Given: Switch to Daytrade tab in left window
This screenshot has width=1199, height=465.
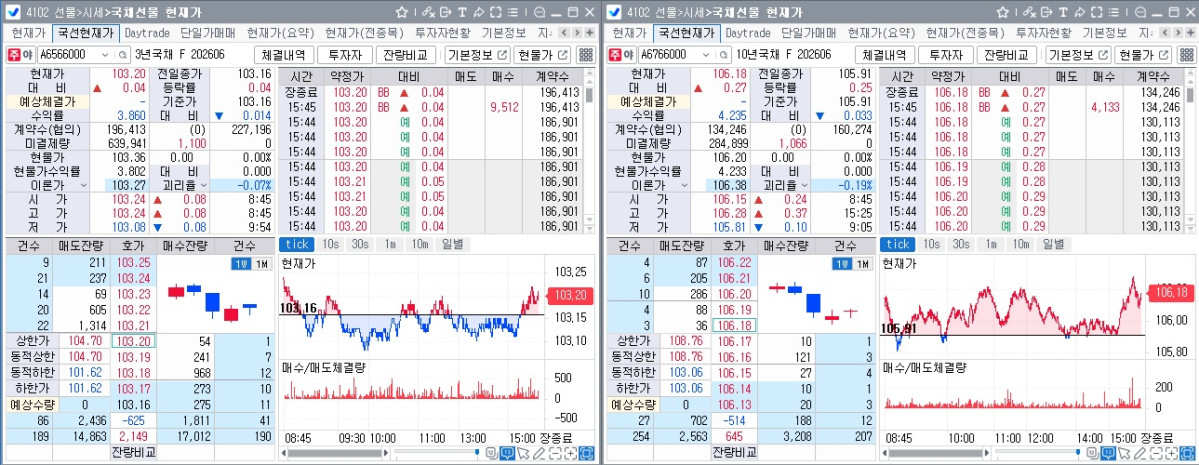Looking at the screenshot, I should [x=148, y=33].
